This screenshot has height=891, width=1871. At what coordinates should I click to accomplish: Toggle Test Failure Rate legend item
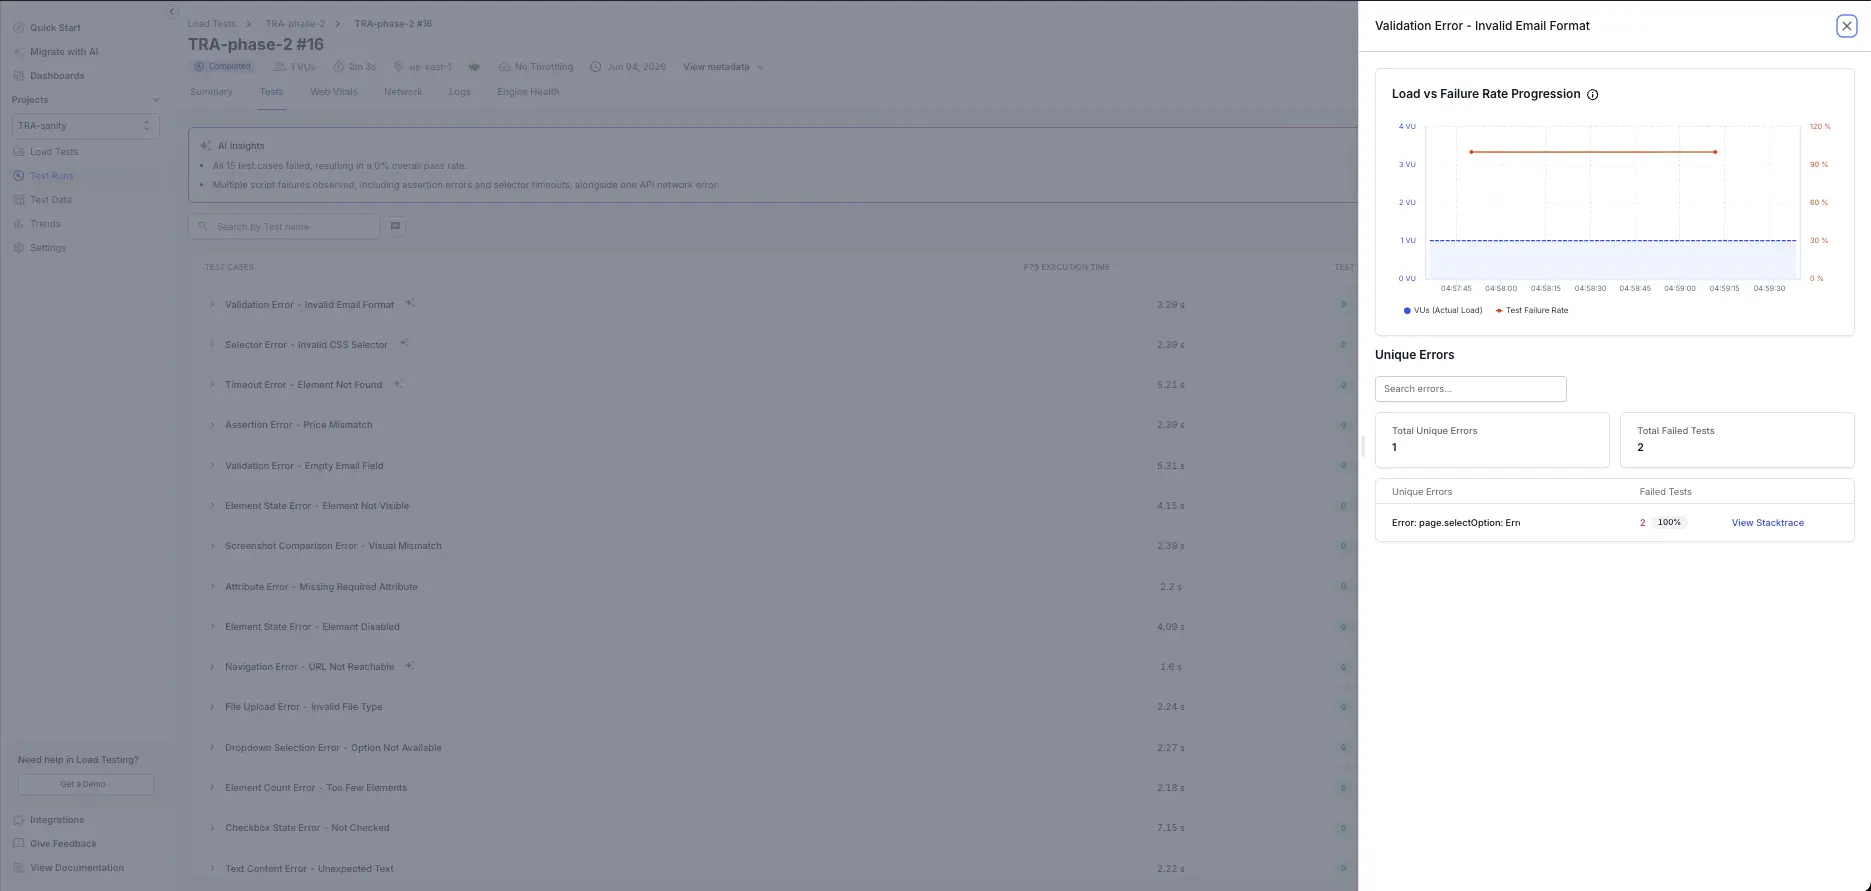coord(1532,310)
